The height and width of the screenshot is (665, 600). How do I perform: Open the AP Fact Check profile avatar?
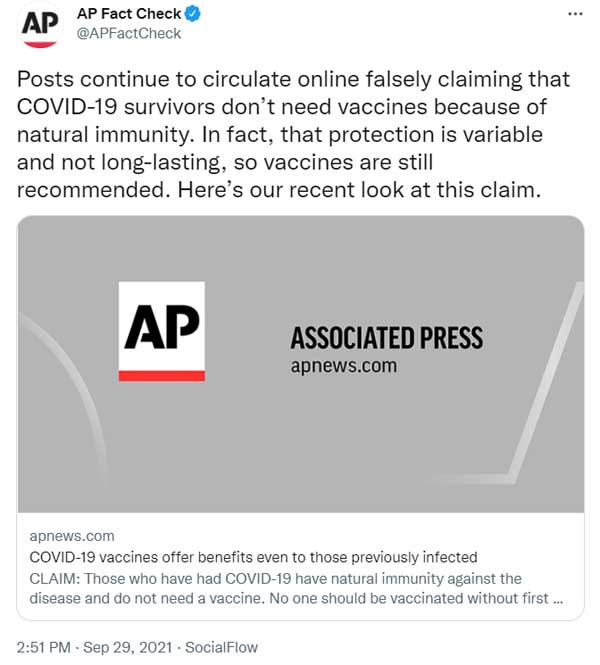point(40,27)
